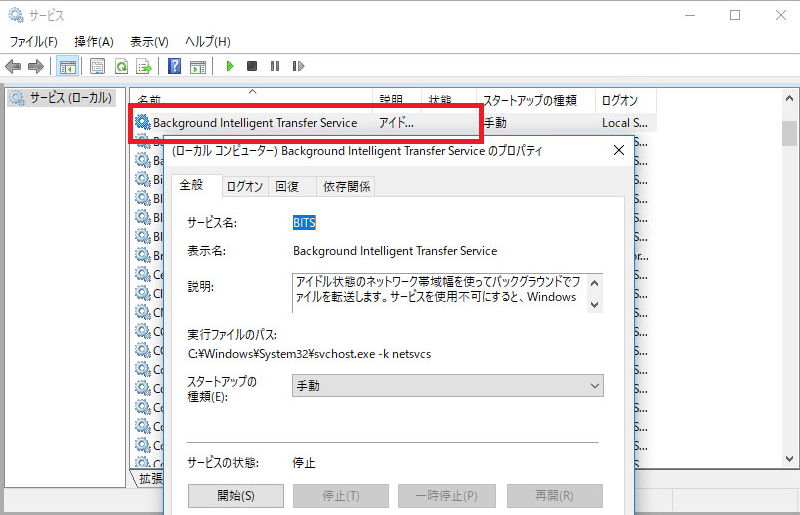Sort by the ログオン column header
Image resolution: width=800 pixels, height=515 pixels.
[626, 99]
